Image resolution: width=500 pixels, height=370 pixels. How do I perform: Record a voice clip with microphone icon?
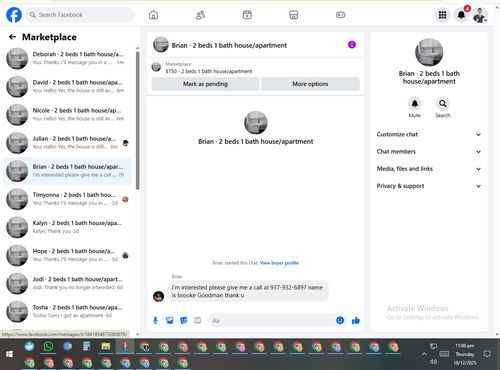coord(155,320)
